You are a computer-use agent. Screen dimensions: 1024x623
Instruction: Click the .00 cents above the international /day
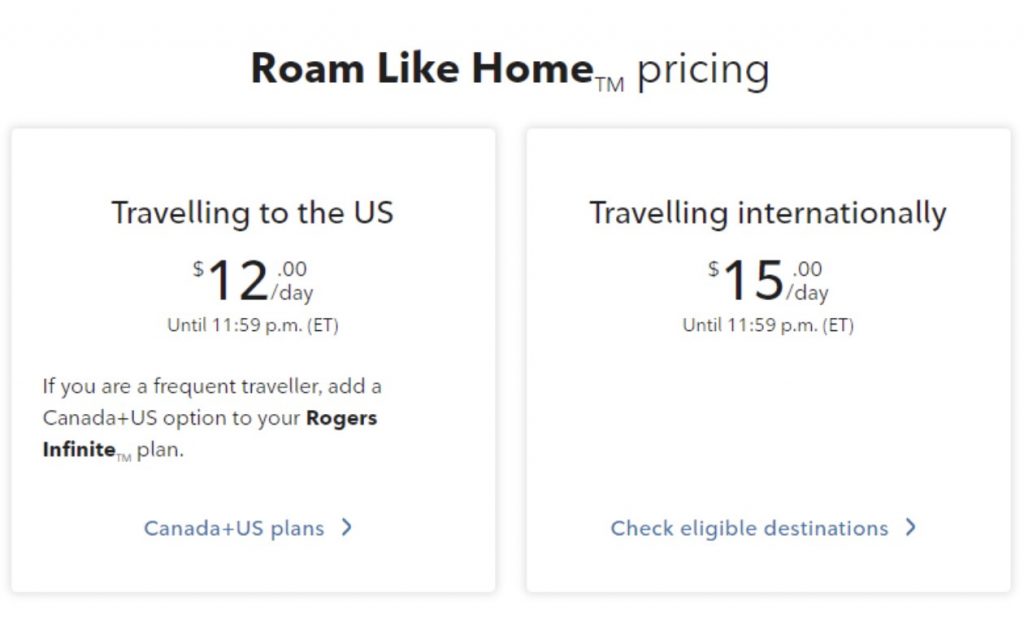(x=807, y=268)
